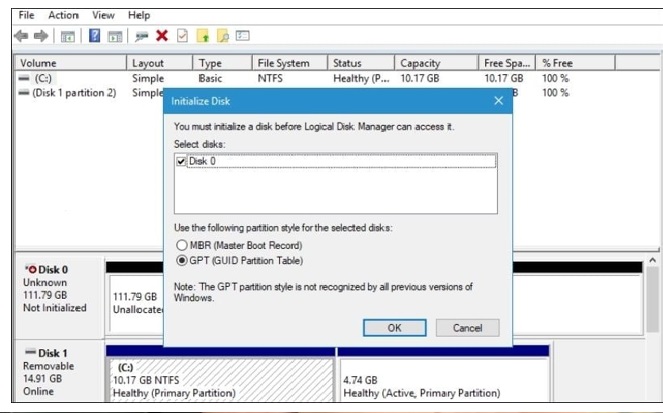Select MBR (Master Boot Record) option
663x413 pixels.
tap(181, 245)
